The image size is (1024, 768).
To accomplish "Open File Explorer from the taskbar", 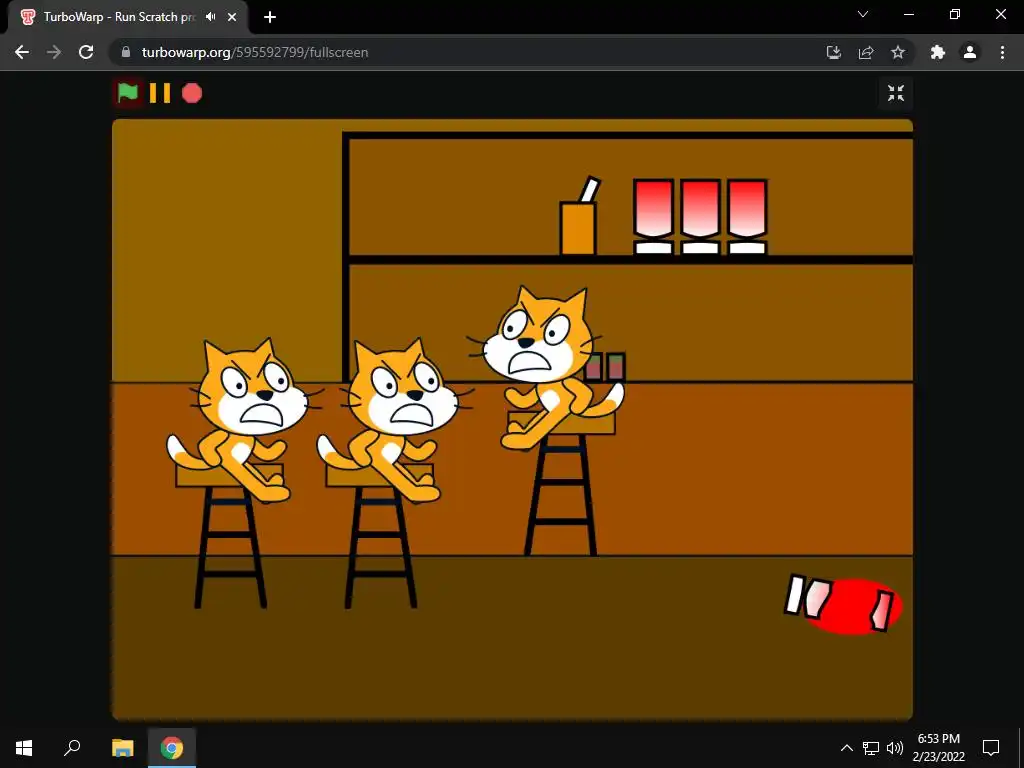I will pyautogui.click(x=122, y=748).
